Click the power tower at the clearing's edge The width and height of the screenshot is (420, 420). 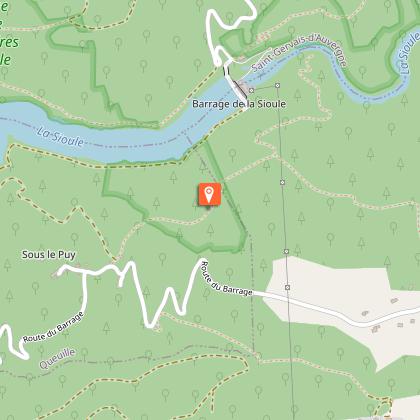pos(286,251)
